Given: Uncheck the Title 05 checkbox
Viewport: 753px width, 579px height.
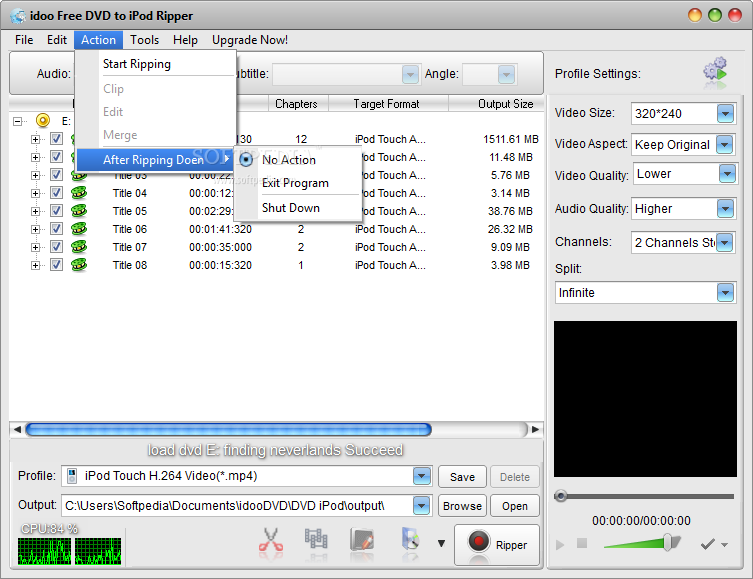Looking at the screenshot, I should pyautogui.click(x=56, y=211).
